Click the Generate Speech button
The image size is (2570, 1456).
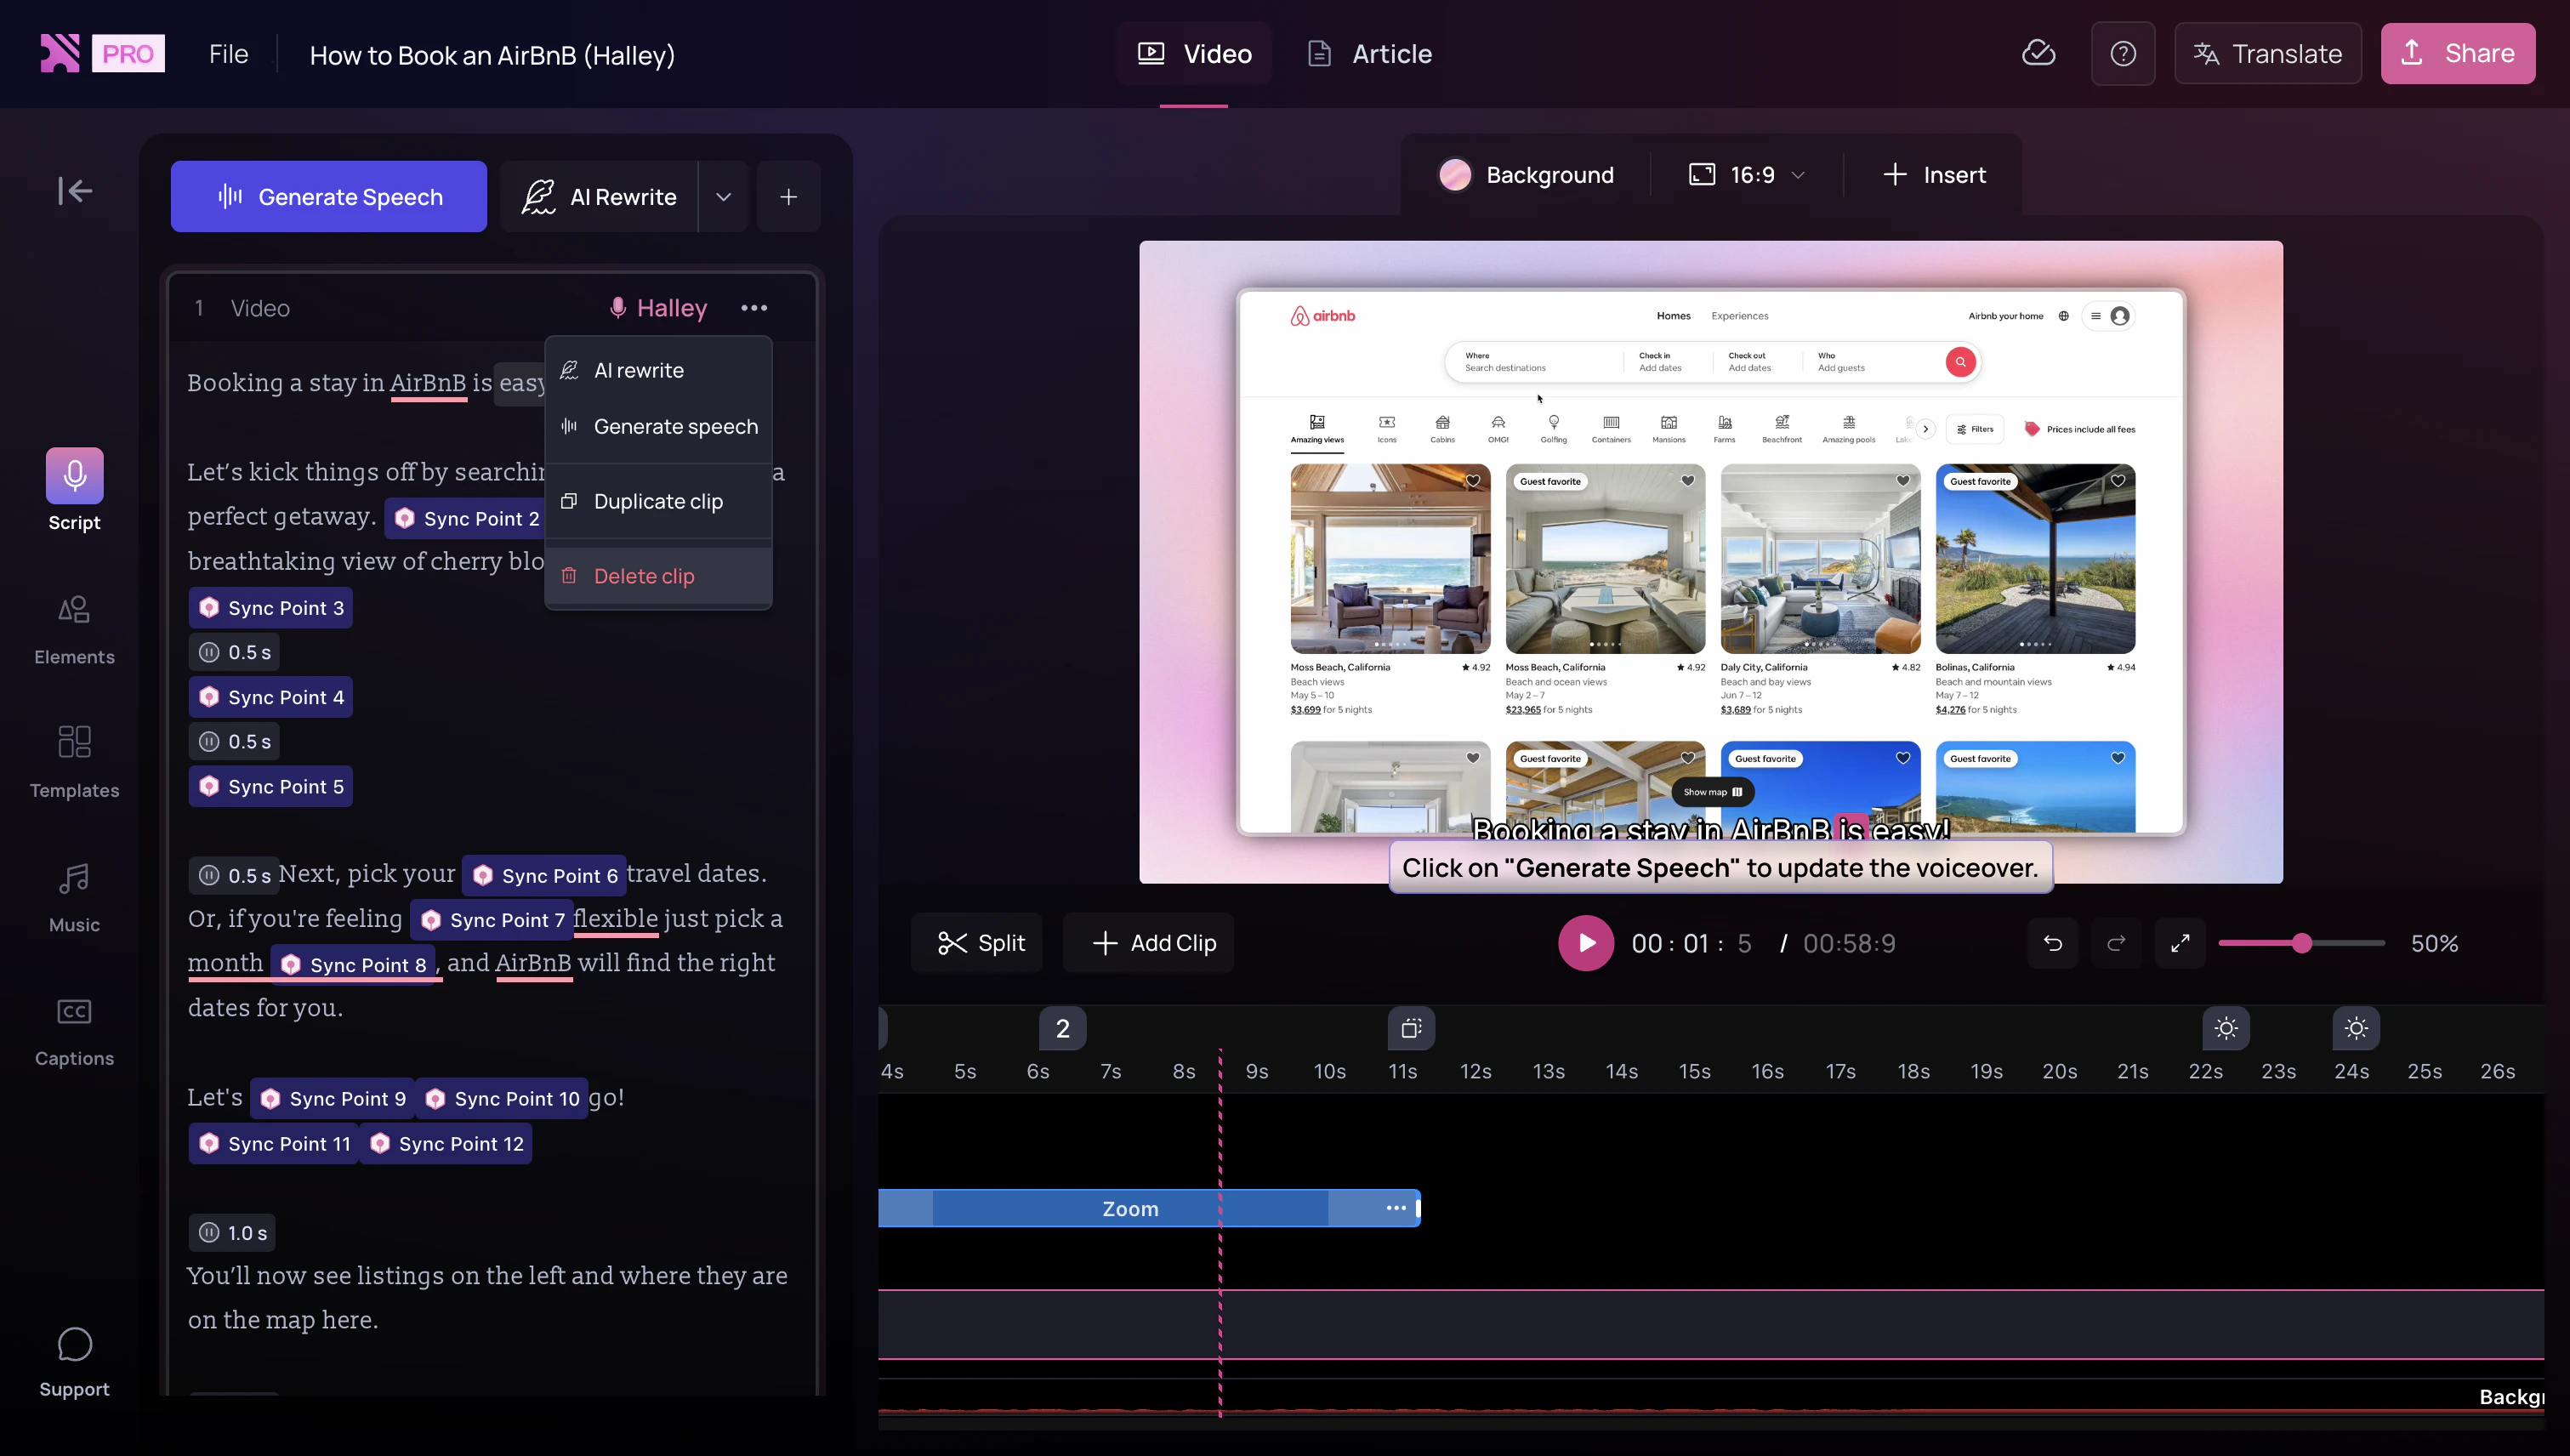[329, 196]
